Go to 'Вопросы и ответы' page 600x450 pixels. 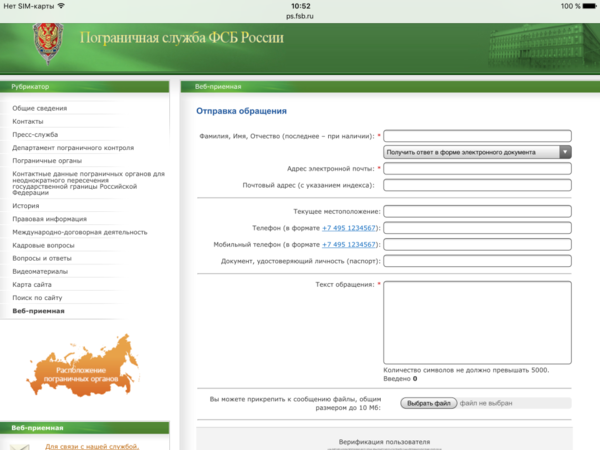tap(44, 258)
